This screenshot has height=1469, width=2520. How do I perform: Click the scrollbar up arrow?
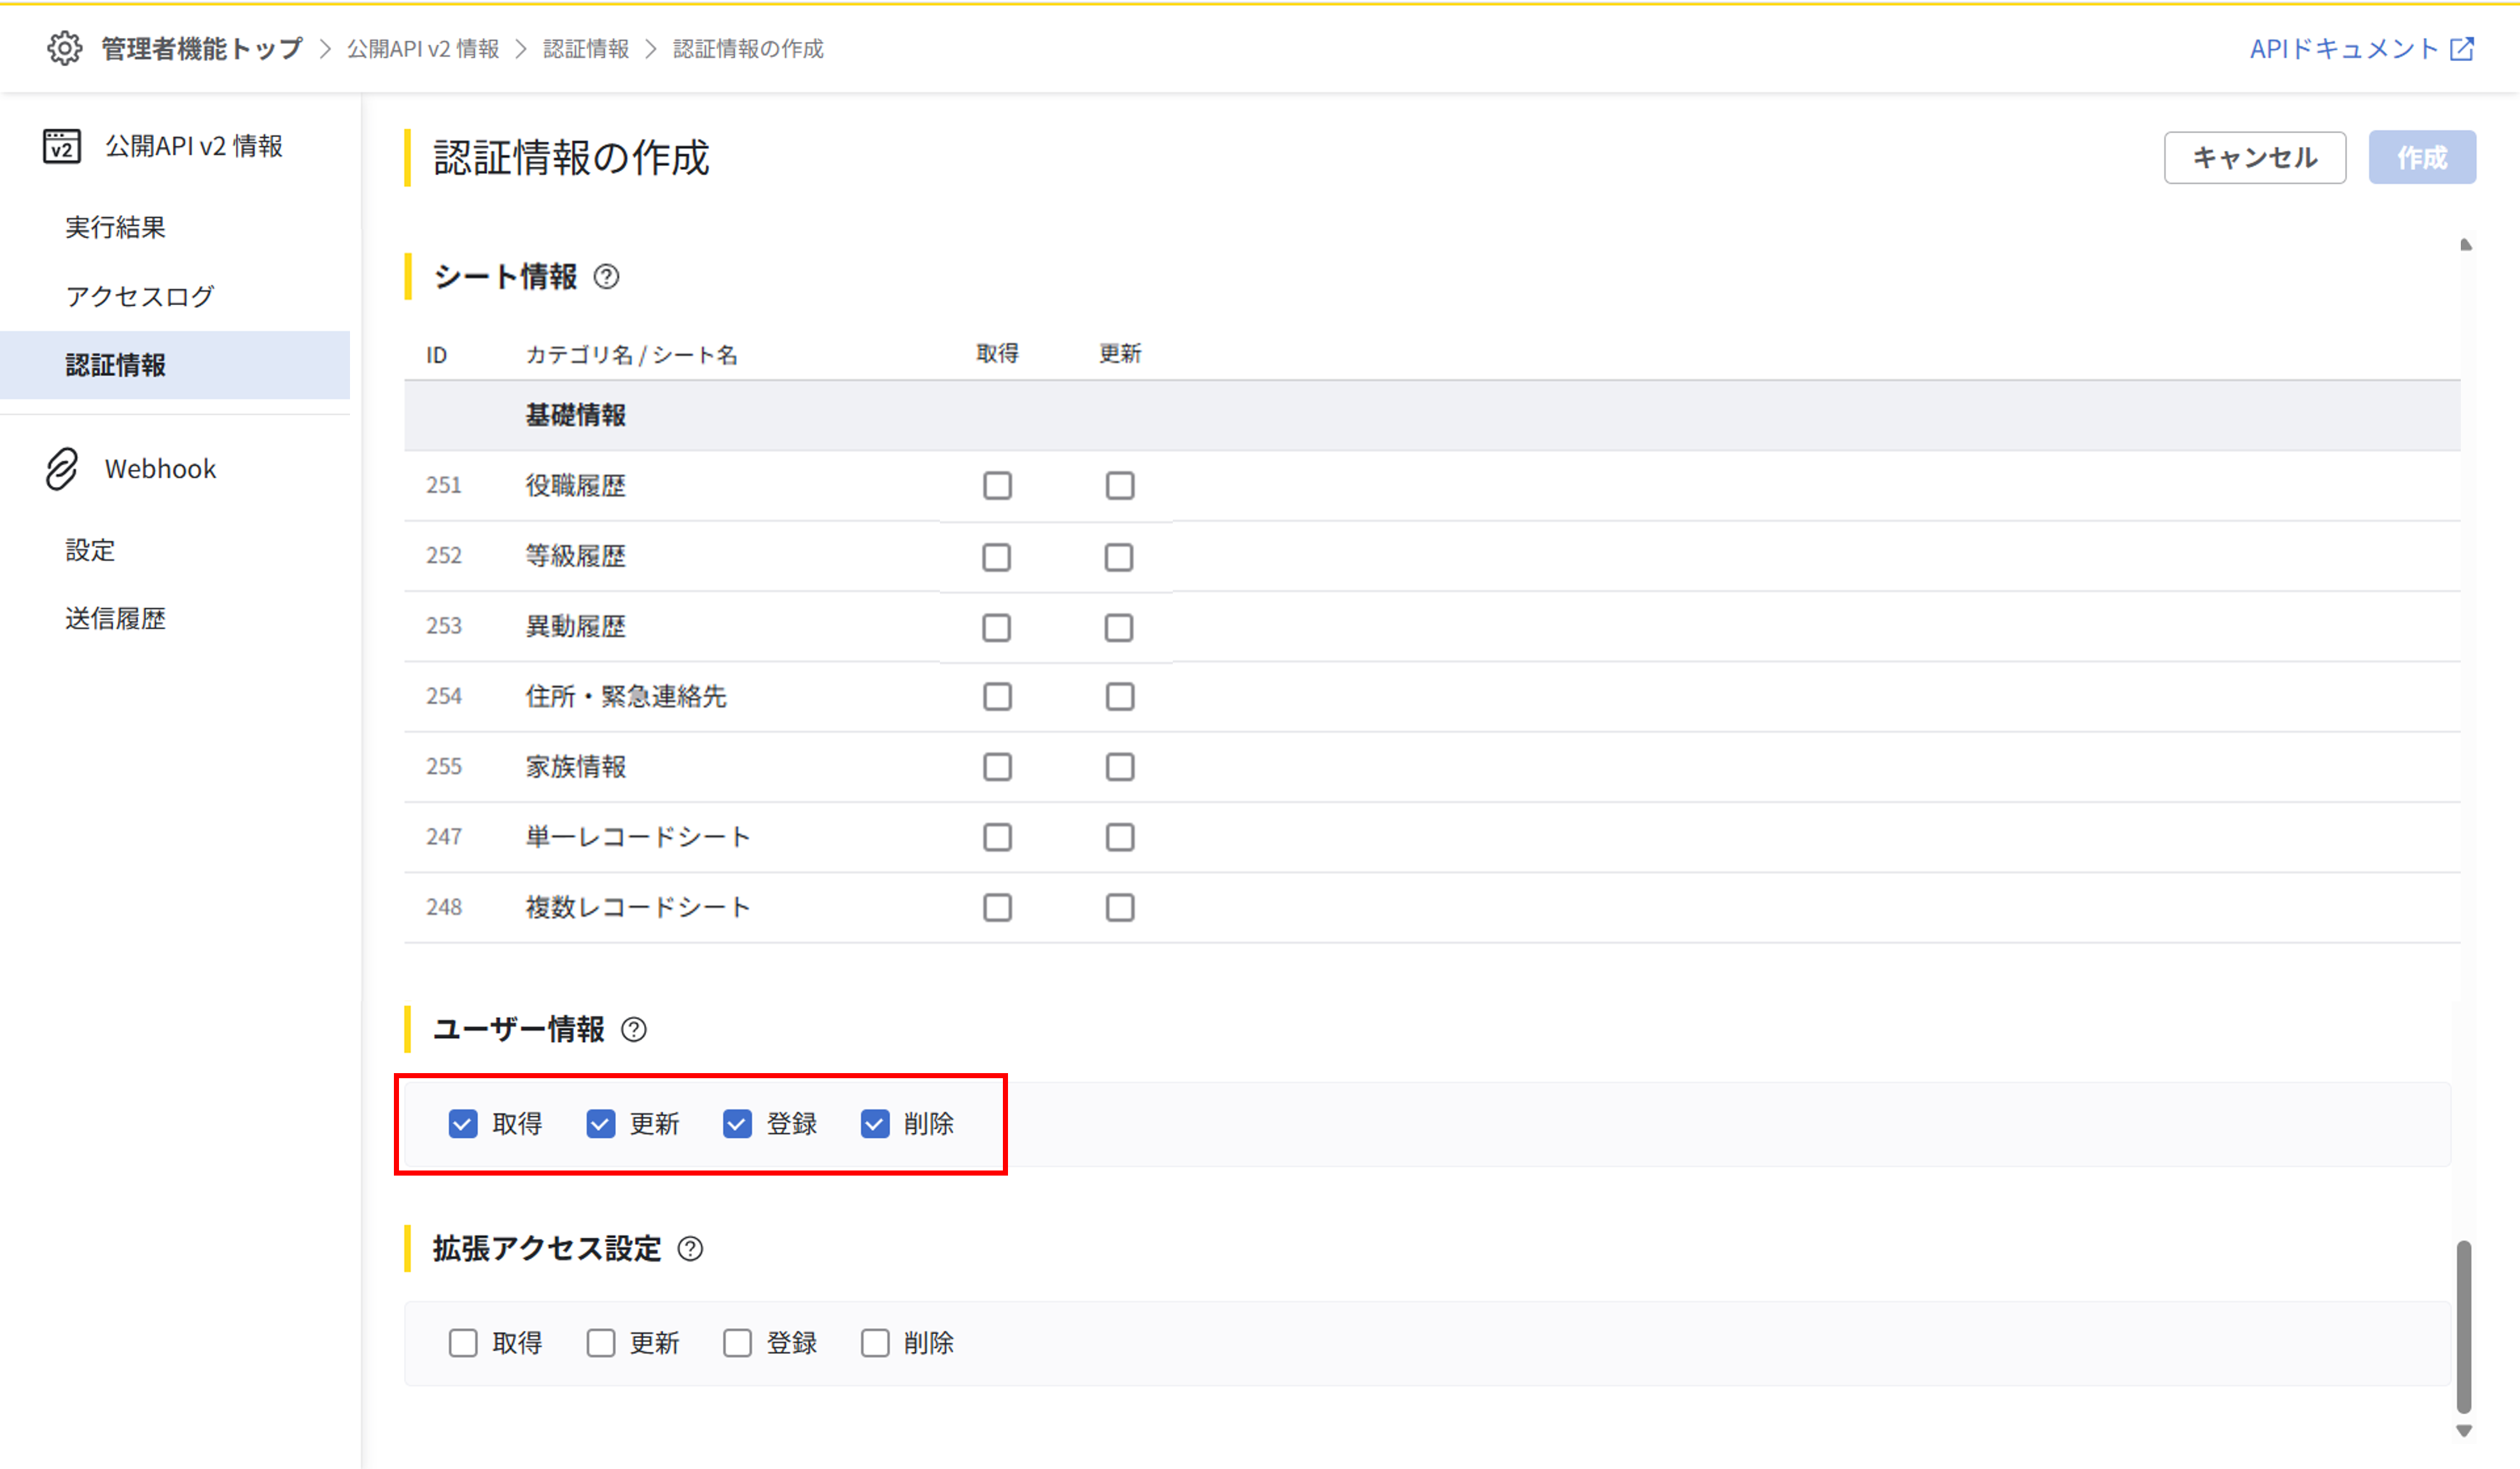(2466, 245)
